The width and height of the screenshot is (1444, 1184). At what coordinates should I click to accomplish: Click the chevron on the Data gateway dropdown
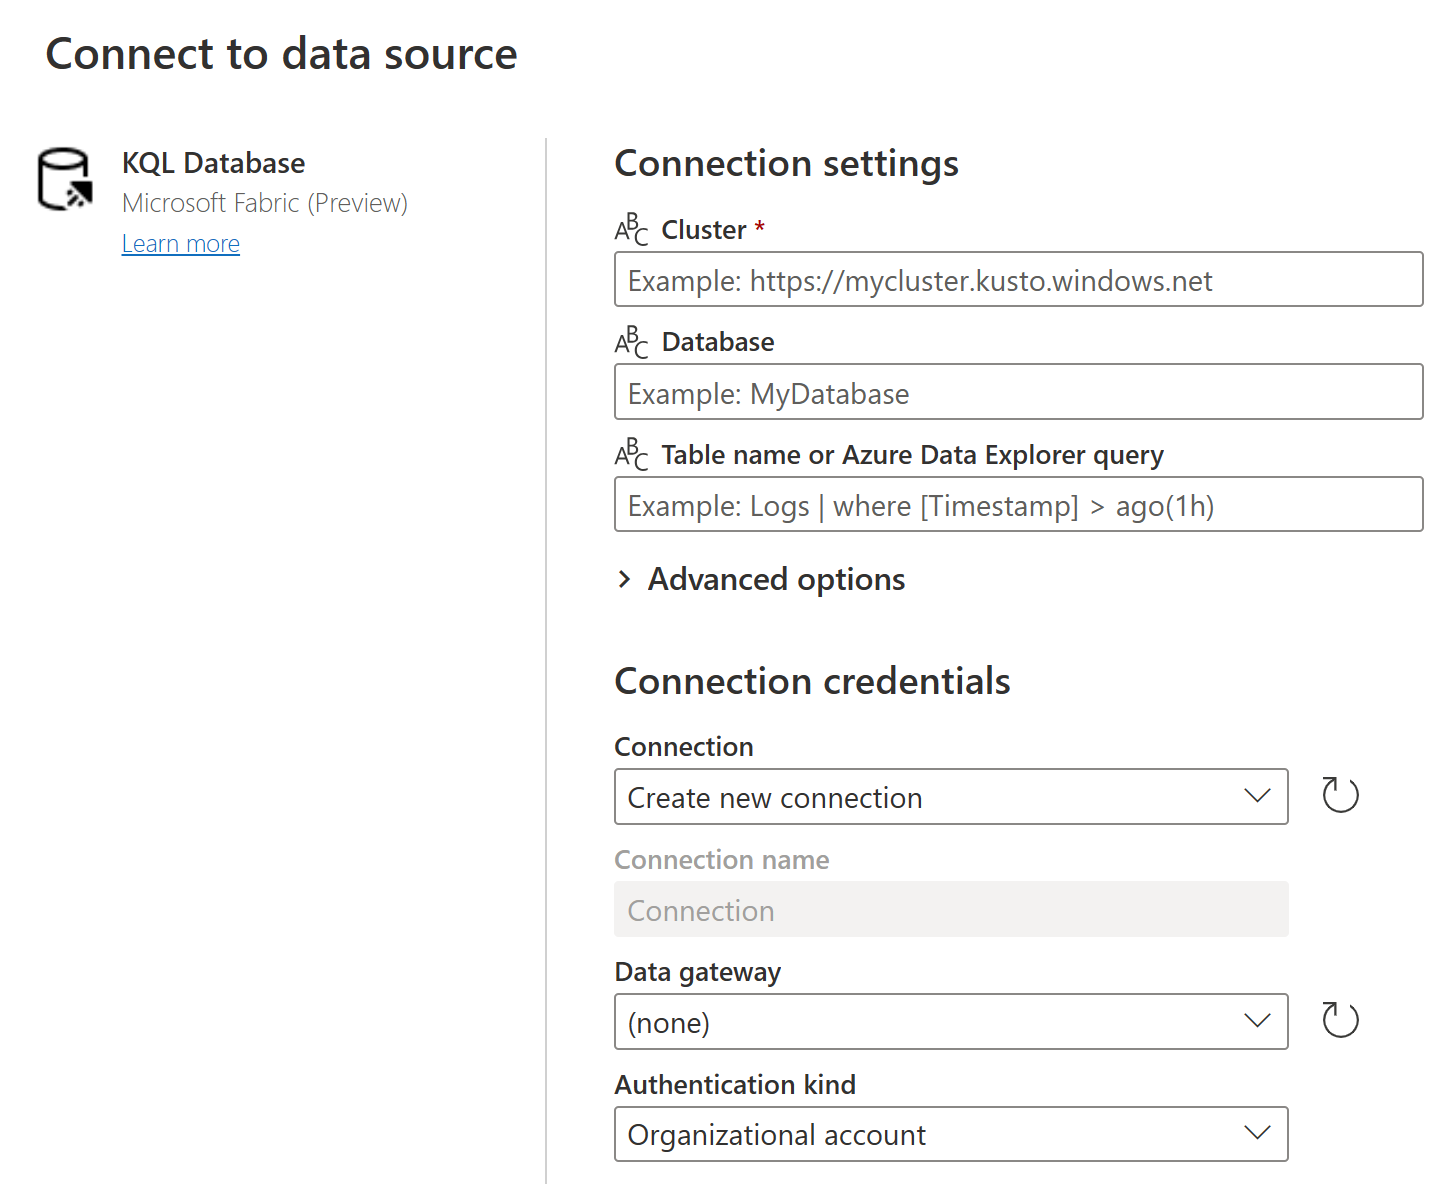(1257, 1021)
